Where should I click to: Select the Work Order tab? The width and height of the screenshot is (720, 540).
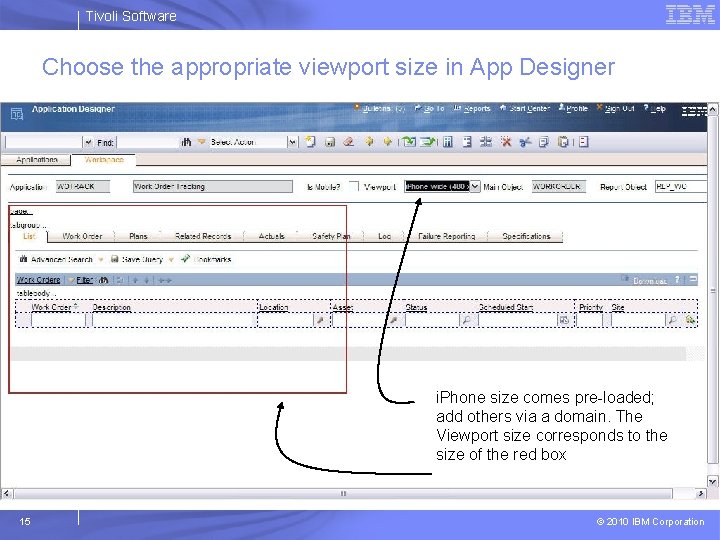tap(82, 236)
